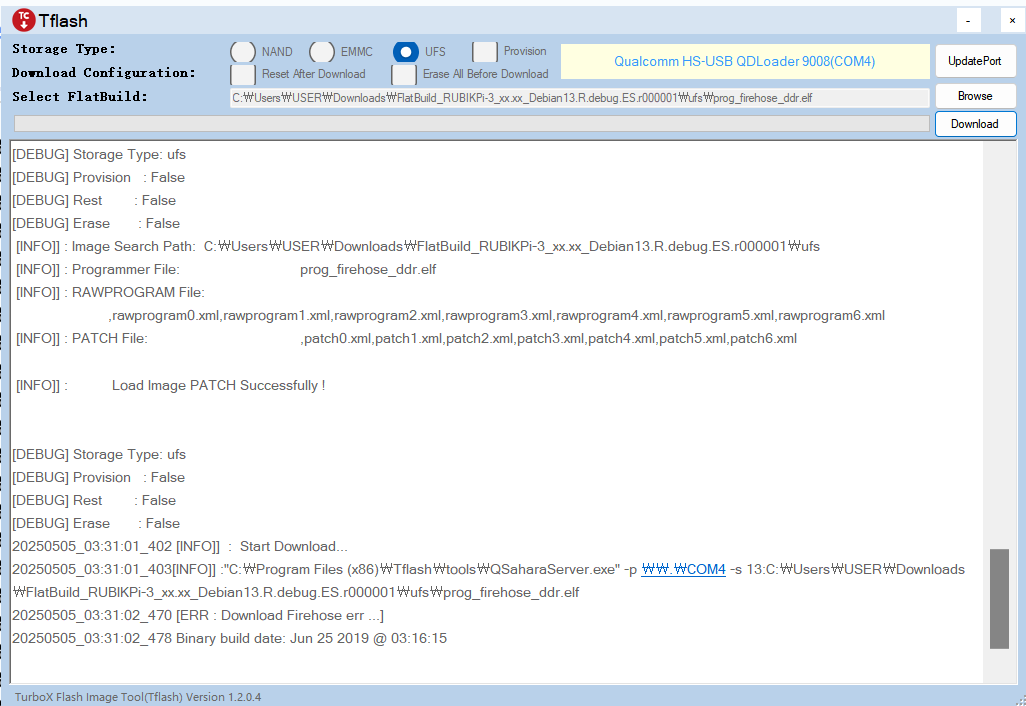Minimize the Tflash window
1026x706 pixels.
[968, 20]
